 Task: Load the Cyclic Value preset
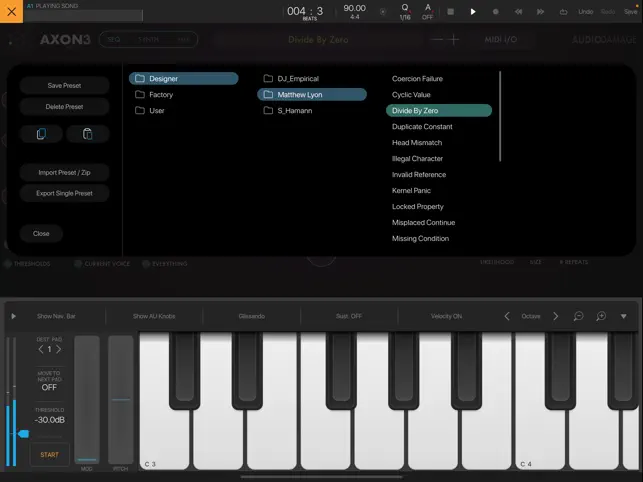coord(439,94)
